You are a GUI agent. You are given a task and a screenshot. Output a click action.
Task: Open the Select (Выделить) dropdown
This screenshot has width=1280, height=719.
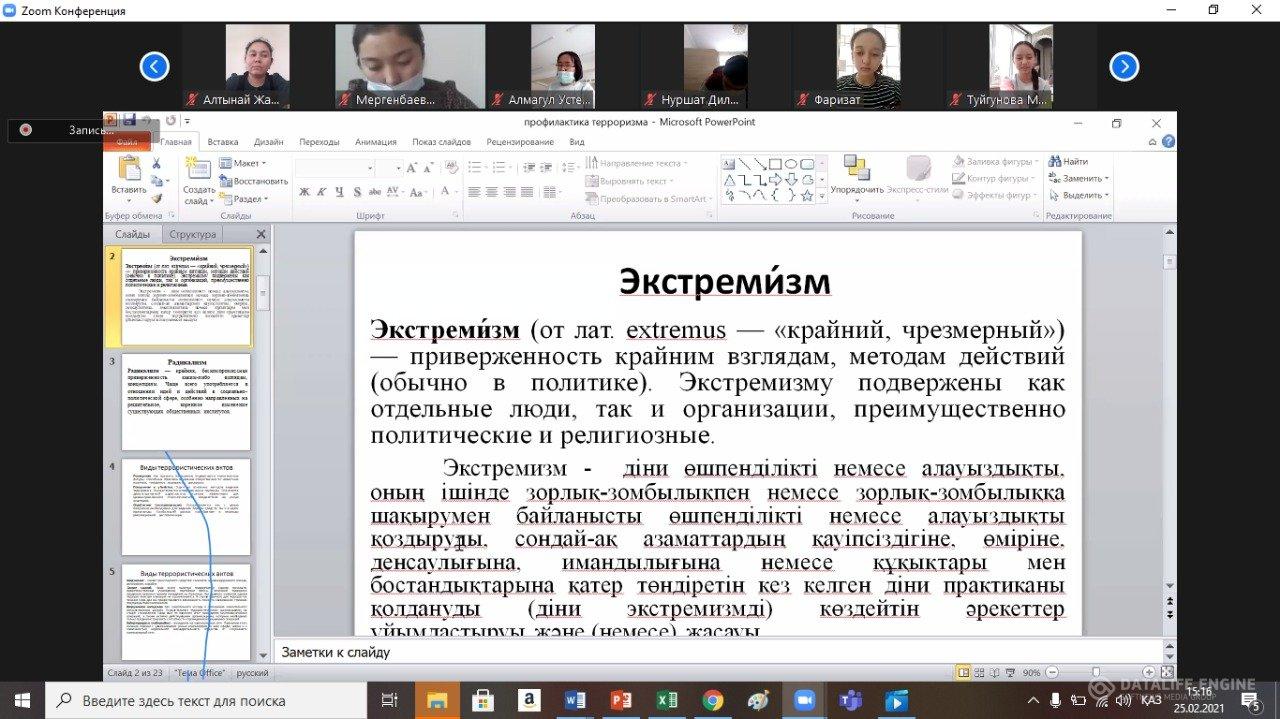point(1078,195)
